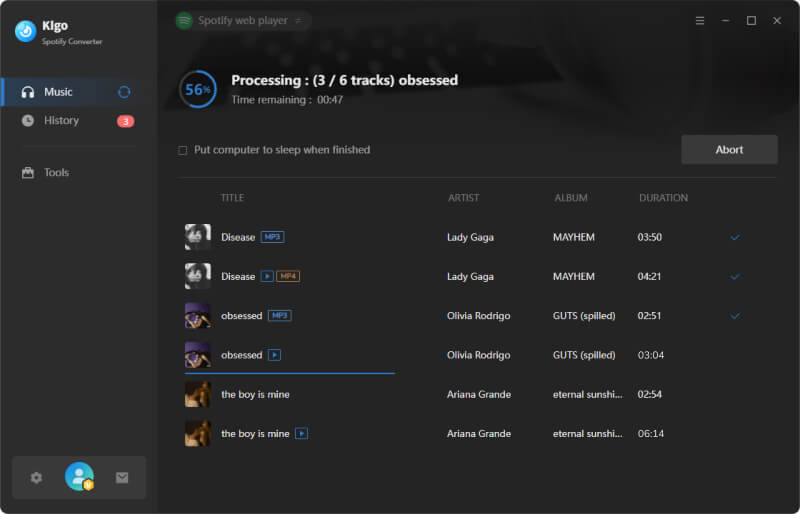
Task: Click the duration 06:14
Action: pyautogui.click(x=651, y=433)
